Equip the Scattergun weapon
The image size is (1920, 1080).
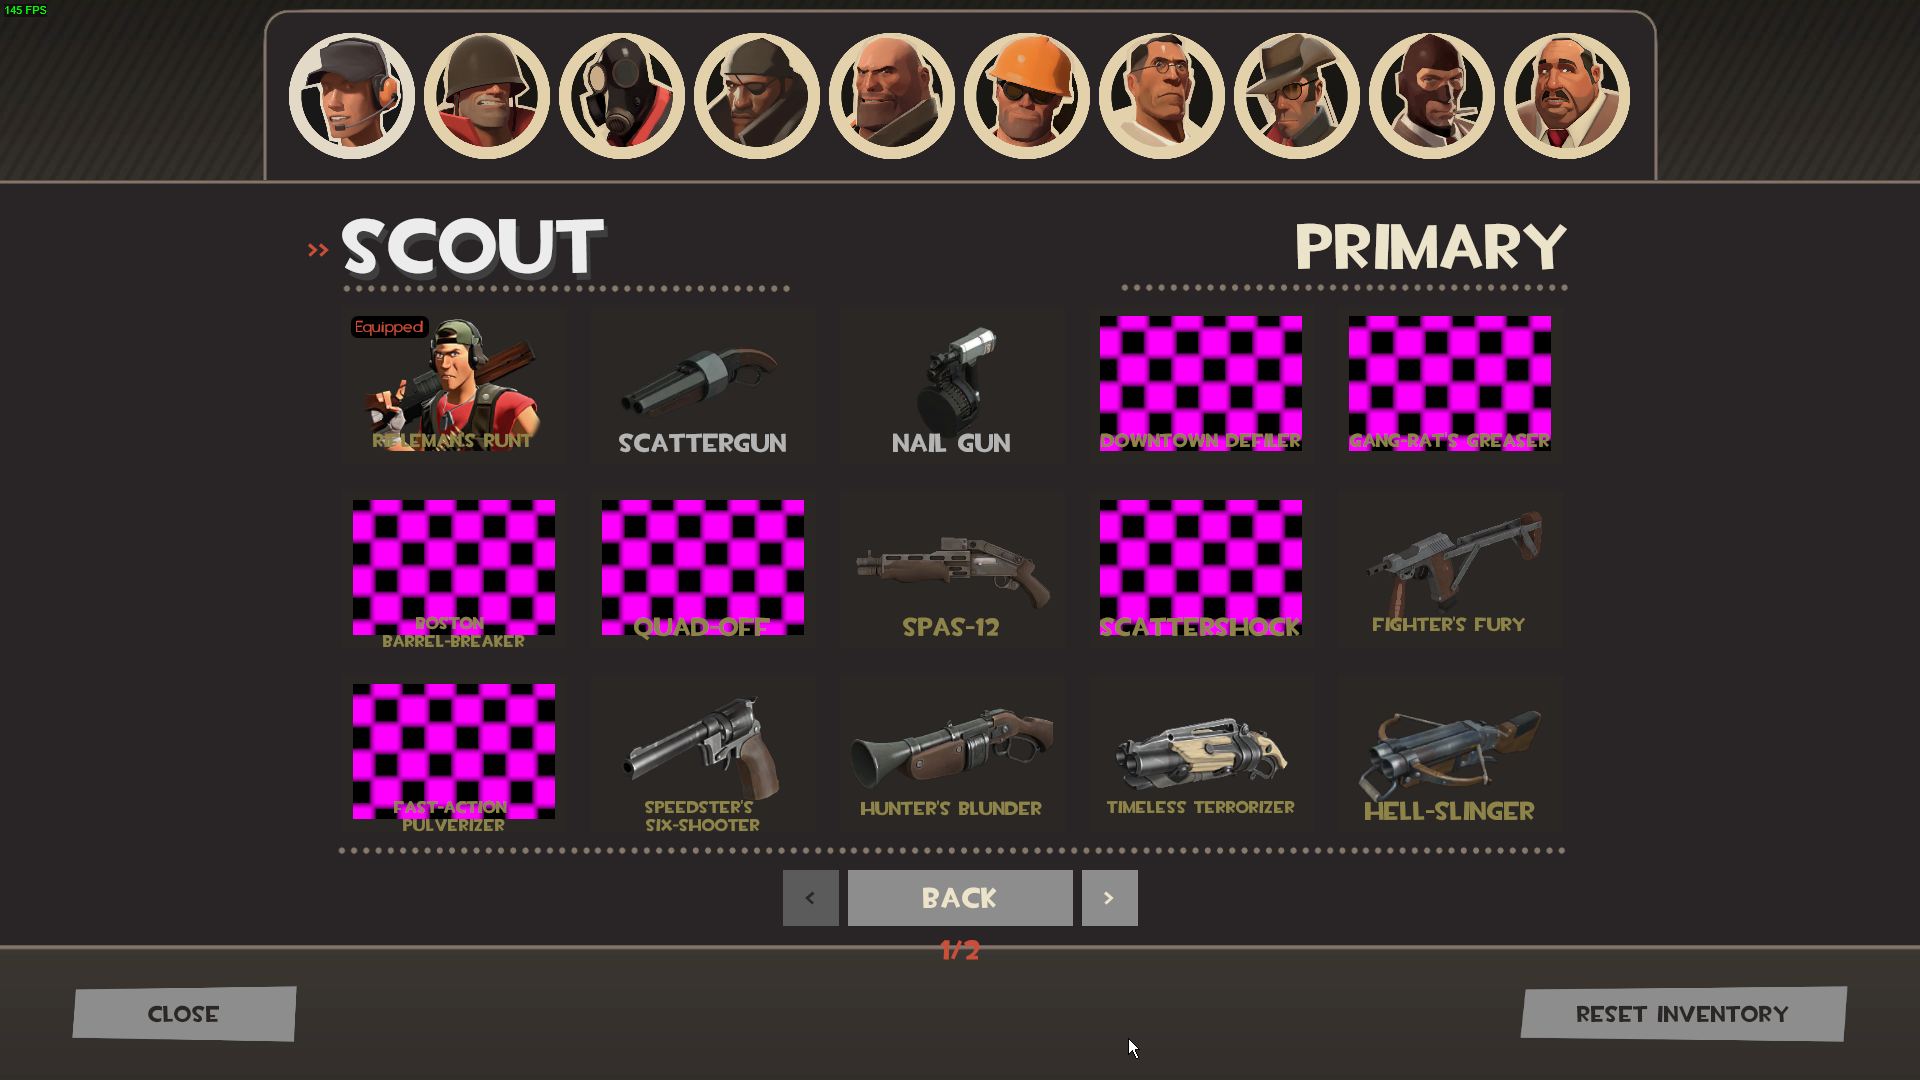702,385
